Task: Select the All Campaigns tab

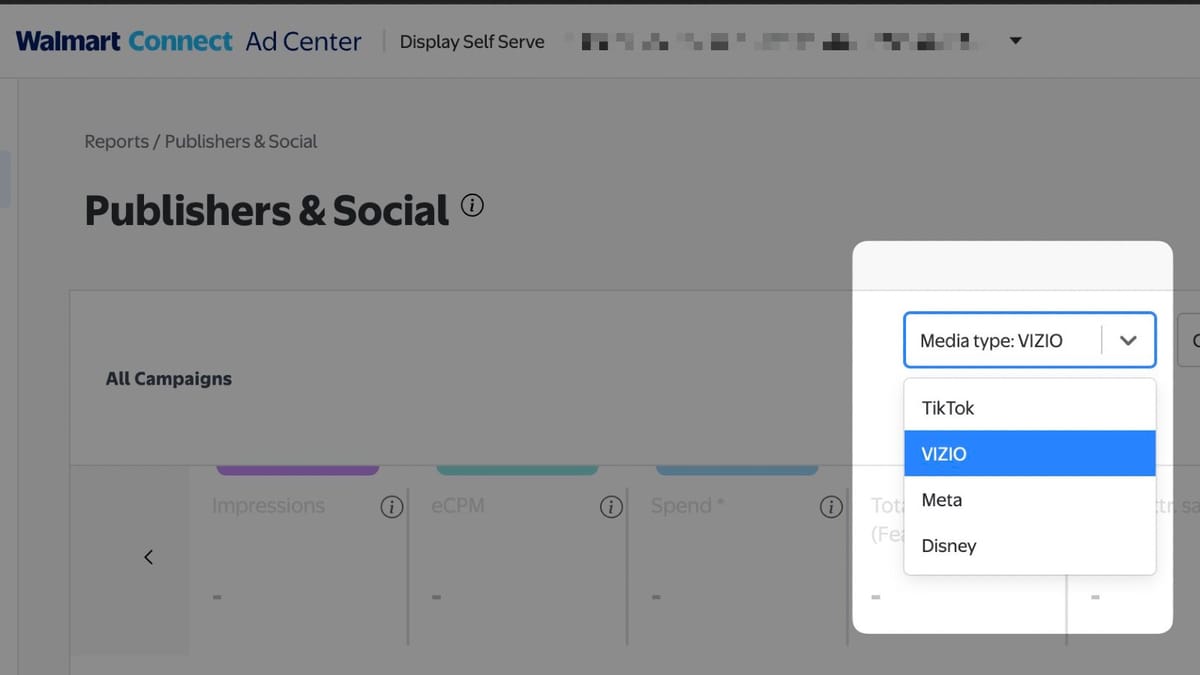Action: click(x=168, y=378)
